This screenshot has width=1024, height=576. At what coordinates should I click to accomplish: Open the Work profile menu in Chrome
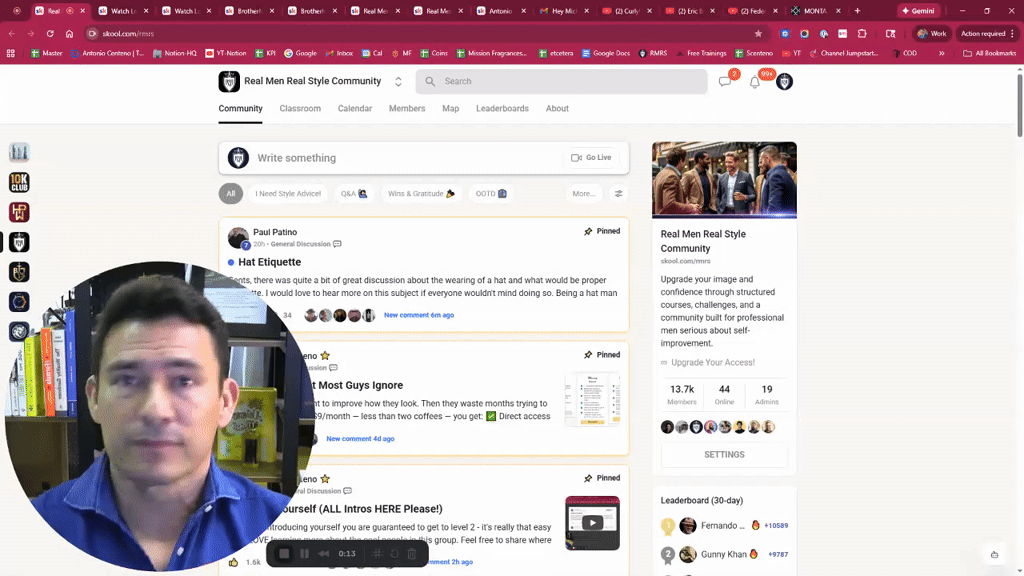click(x=931, y=33)
